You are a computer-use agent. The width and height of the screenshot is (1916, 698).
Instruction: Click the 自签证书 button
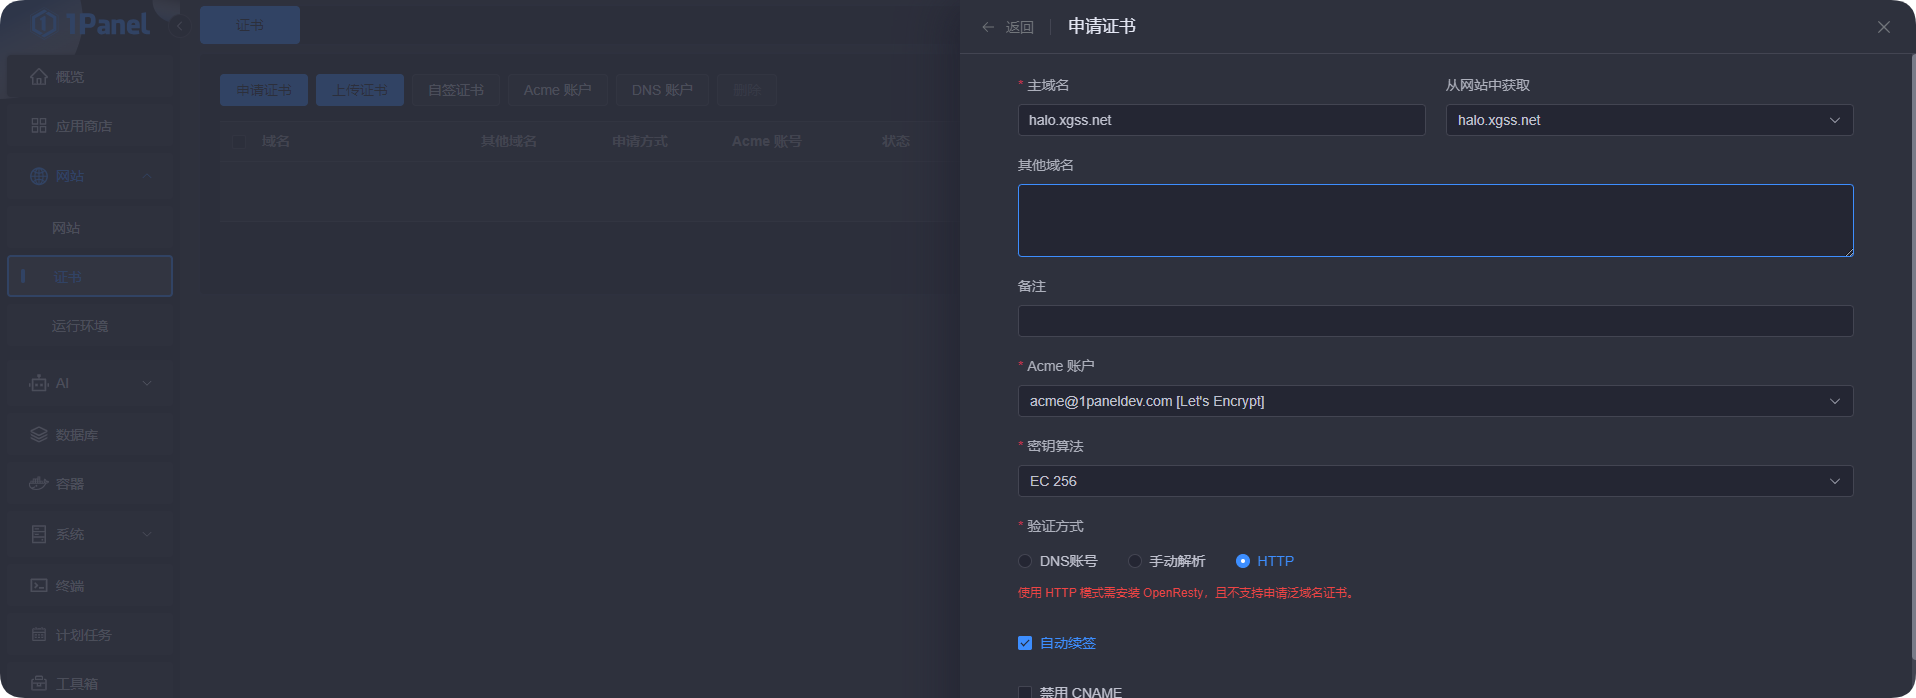coord(456,90)
